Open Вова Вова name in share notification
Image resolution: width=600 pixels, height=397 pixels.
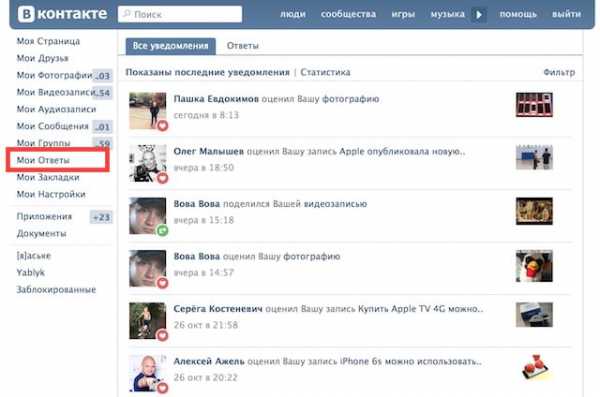pos(197,204)
